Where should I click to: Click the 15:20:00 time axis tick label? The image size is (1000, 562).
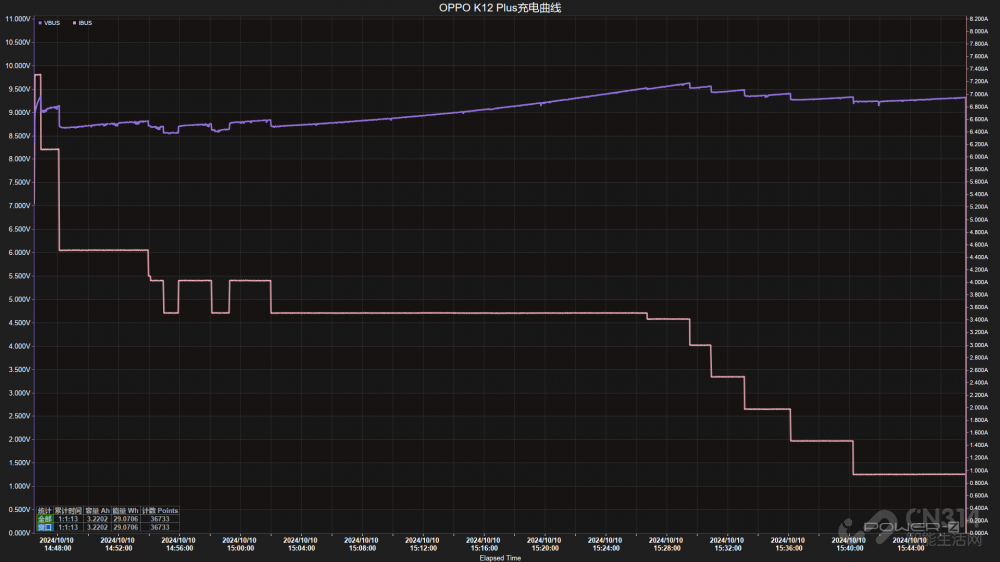[x=545, y=548]
